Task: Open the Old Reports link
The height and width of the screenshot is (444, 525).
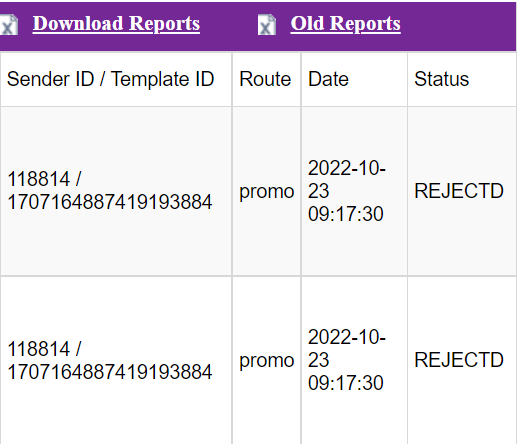Action: [345, 24]
